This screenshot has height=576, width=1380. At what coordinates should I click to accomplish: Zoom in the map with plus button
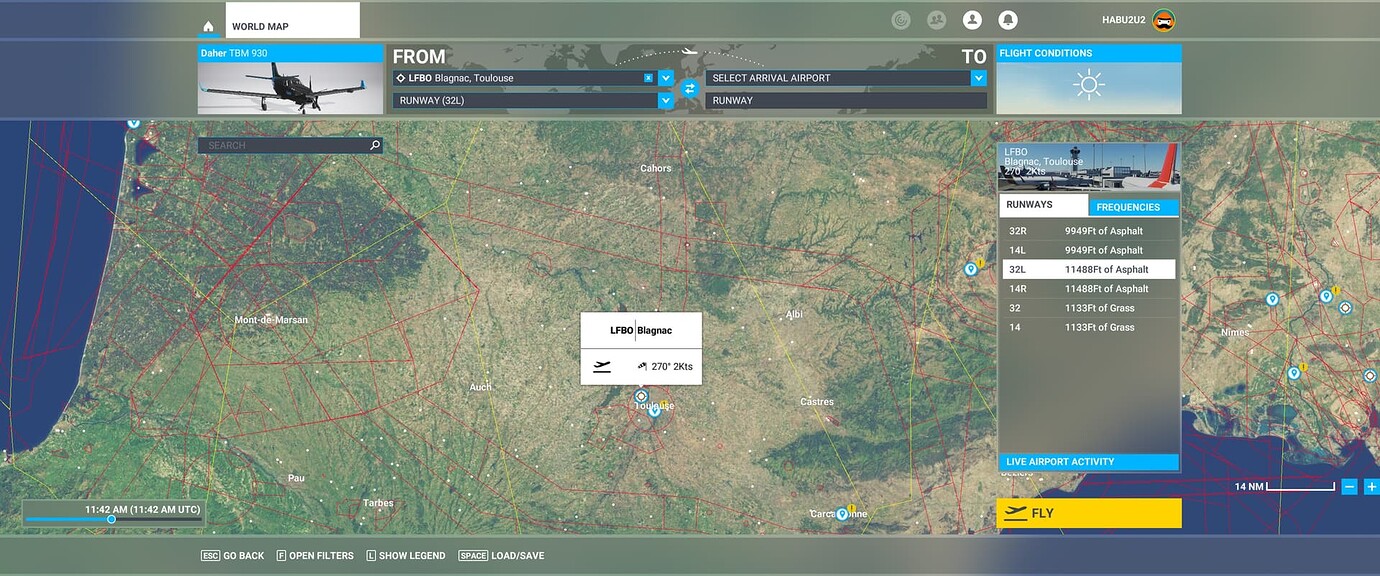(1371, 487)
